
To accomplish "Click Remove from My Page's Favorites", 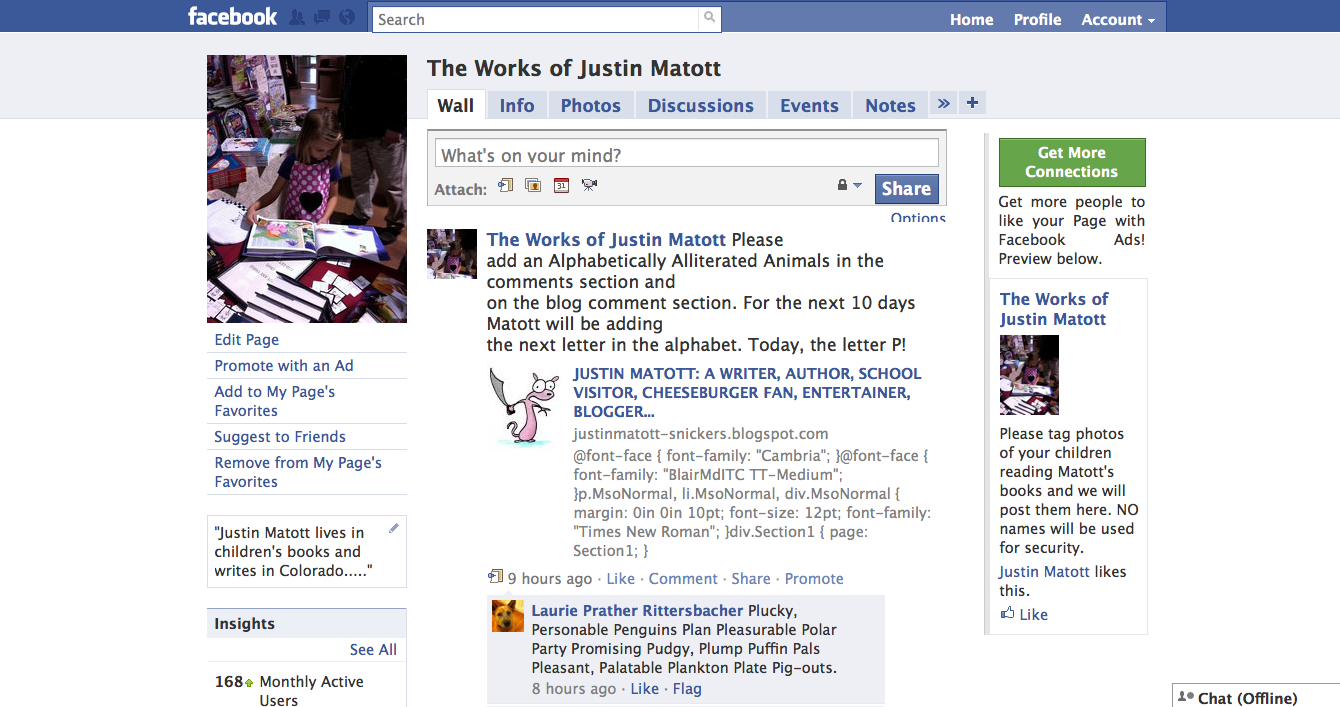I will pyautogui.click(x=298, y=472).
